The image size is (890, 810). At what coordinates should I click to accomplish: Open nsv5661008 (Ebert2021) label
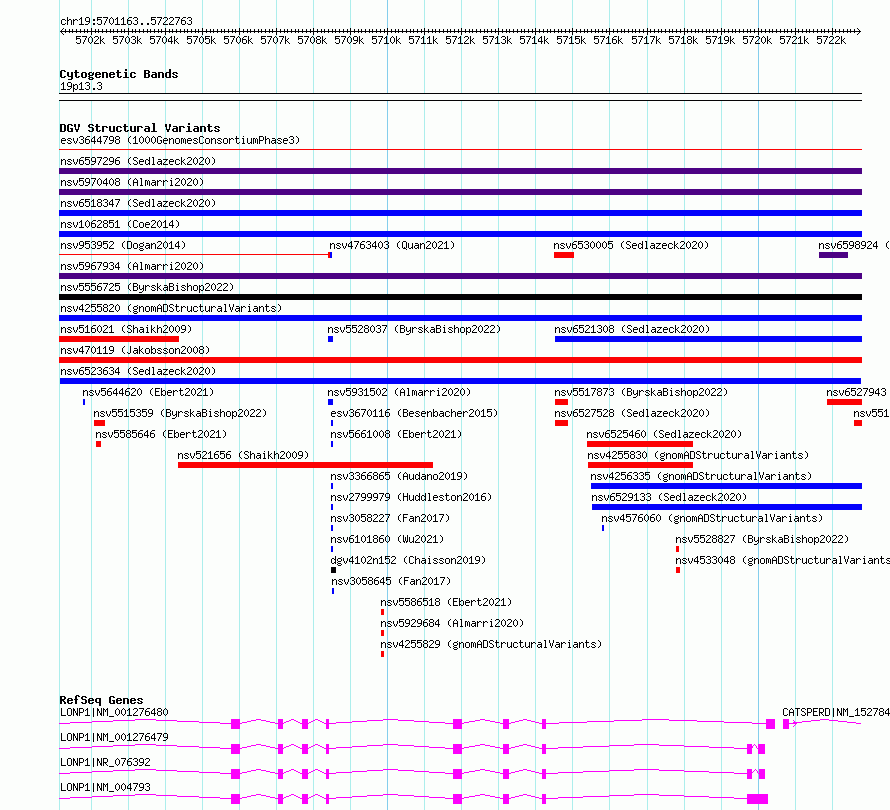(396, 434)
